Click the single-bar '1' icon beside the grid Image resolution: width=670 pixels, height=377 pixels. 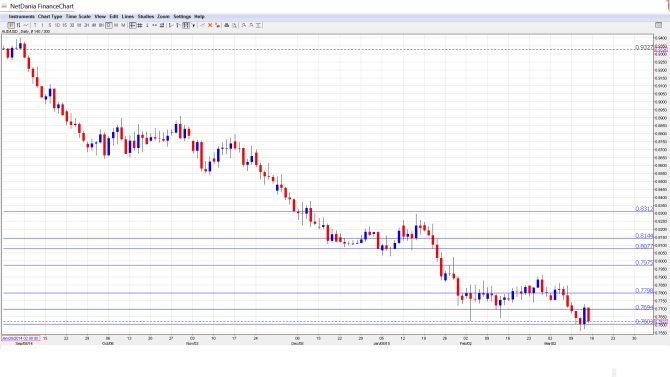coord(147,25)
